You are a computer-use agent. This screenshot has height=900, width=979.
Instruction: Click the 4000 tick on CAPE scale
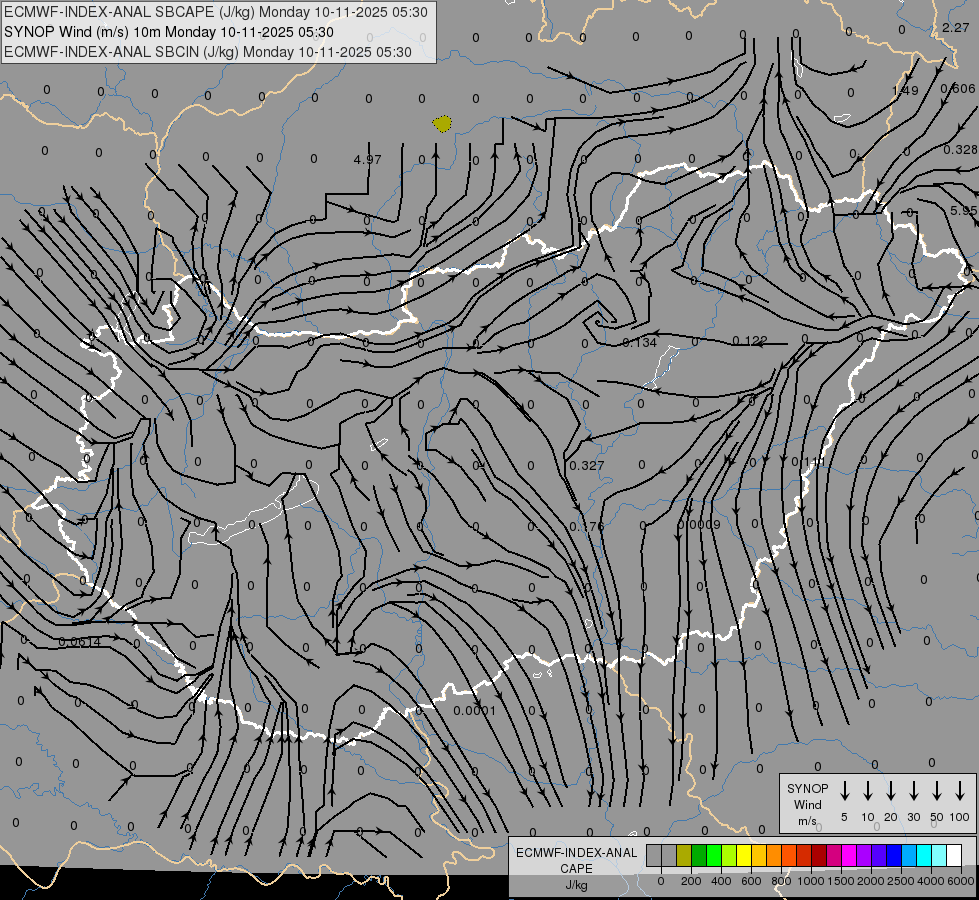coord(931,881)
